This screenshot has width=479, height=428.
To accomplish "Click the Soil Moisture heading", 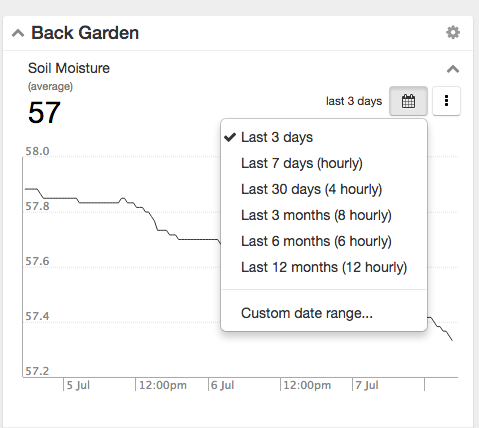I will pyautogui.click(x=69, y=68).
